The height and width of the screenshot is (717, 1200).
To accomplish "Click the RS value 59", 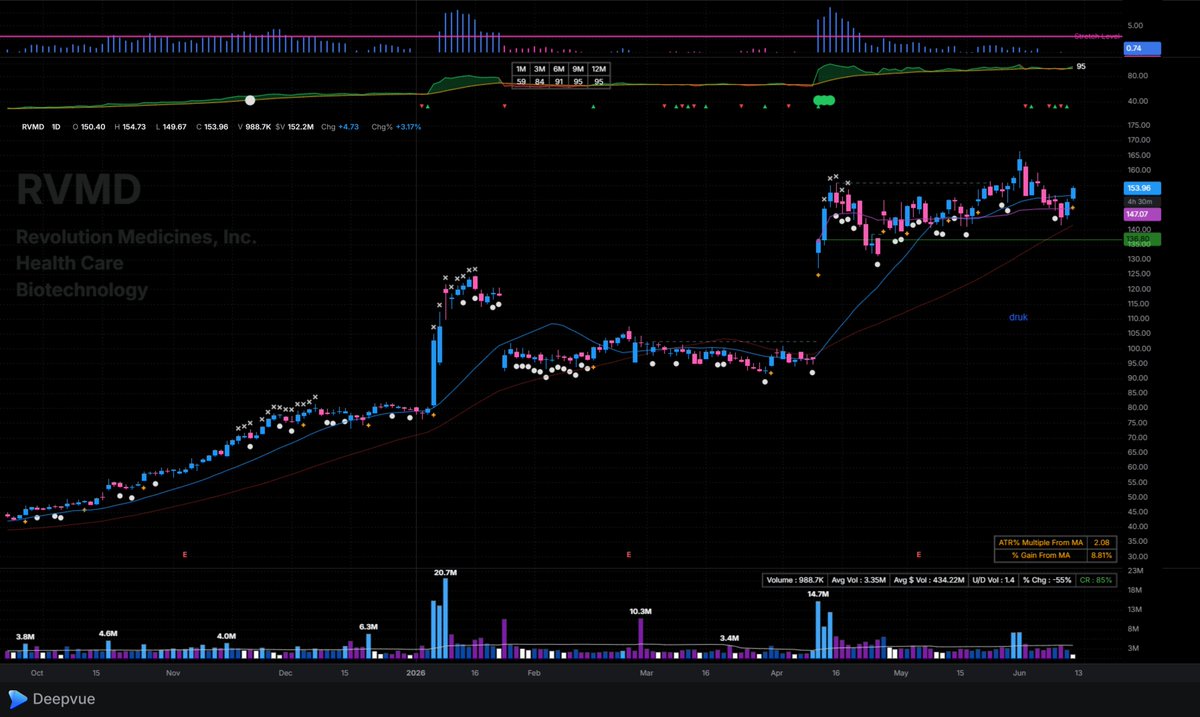I will coord(520,81).
